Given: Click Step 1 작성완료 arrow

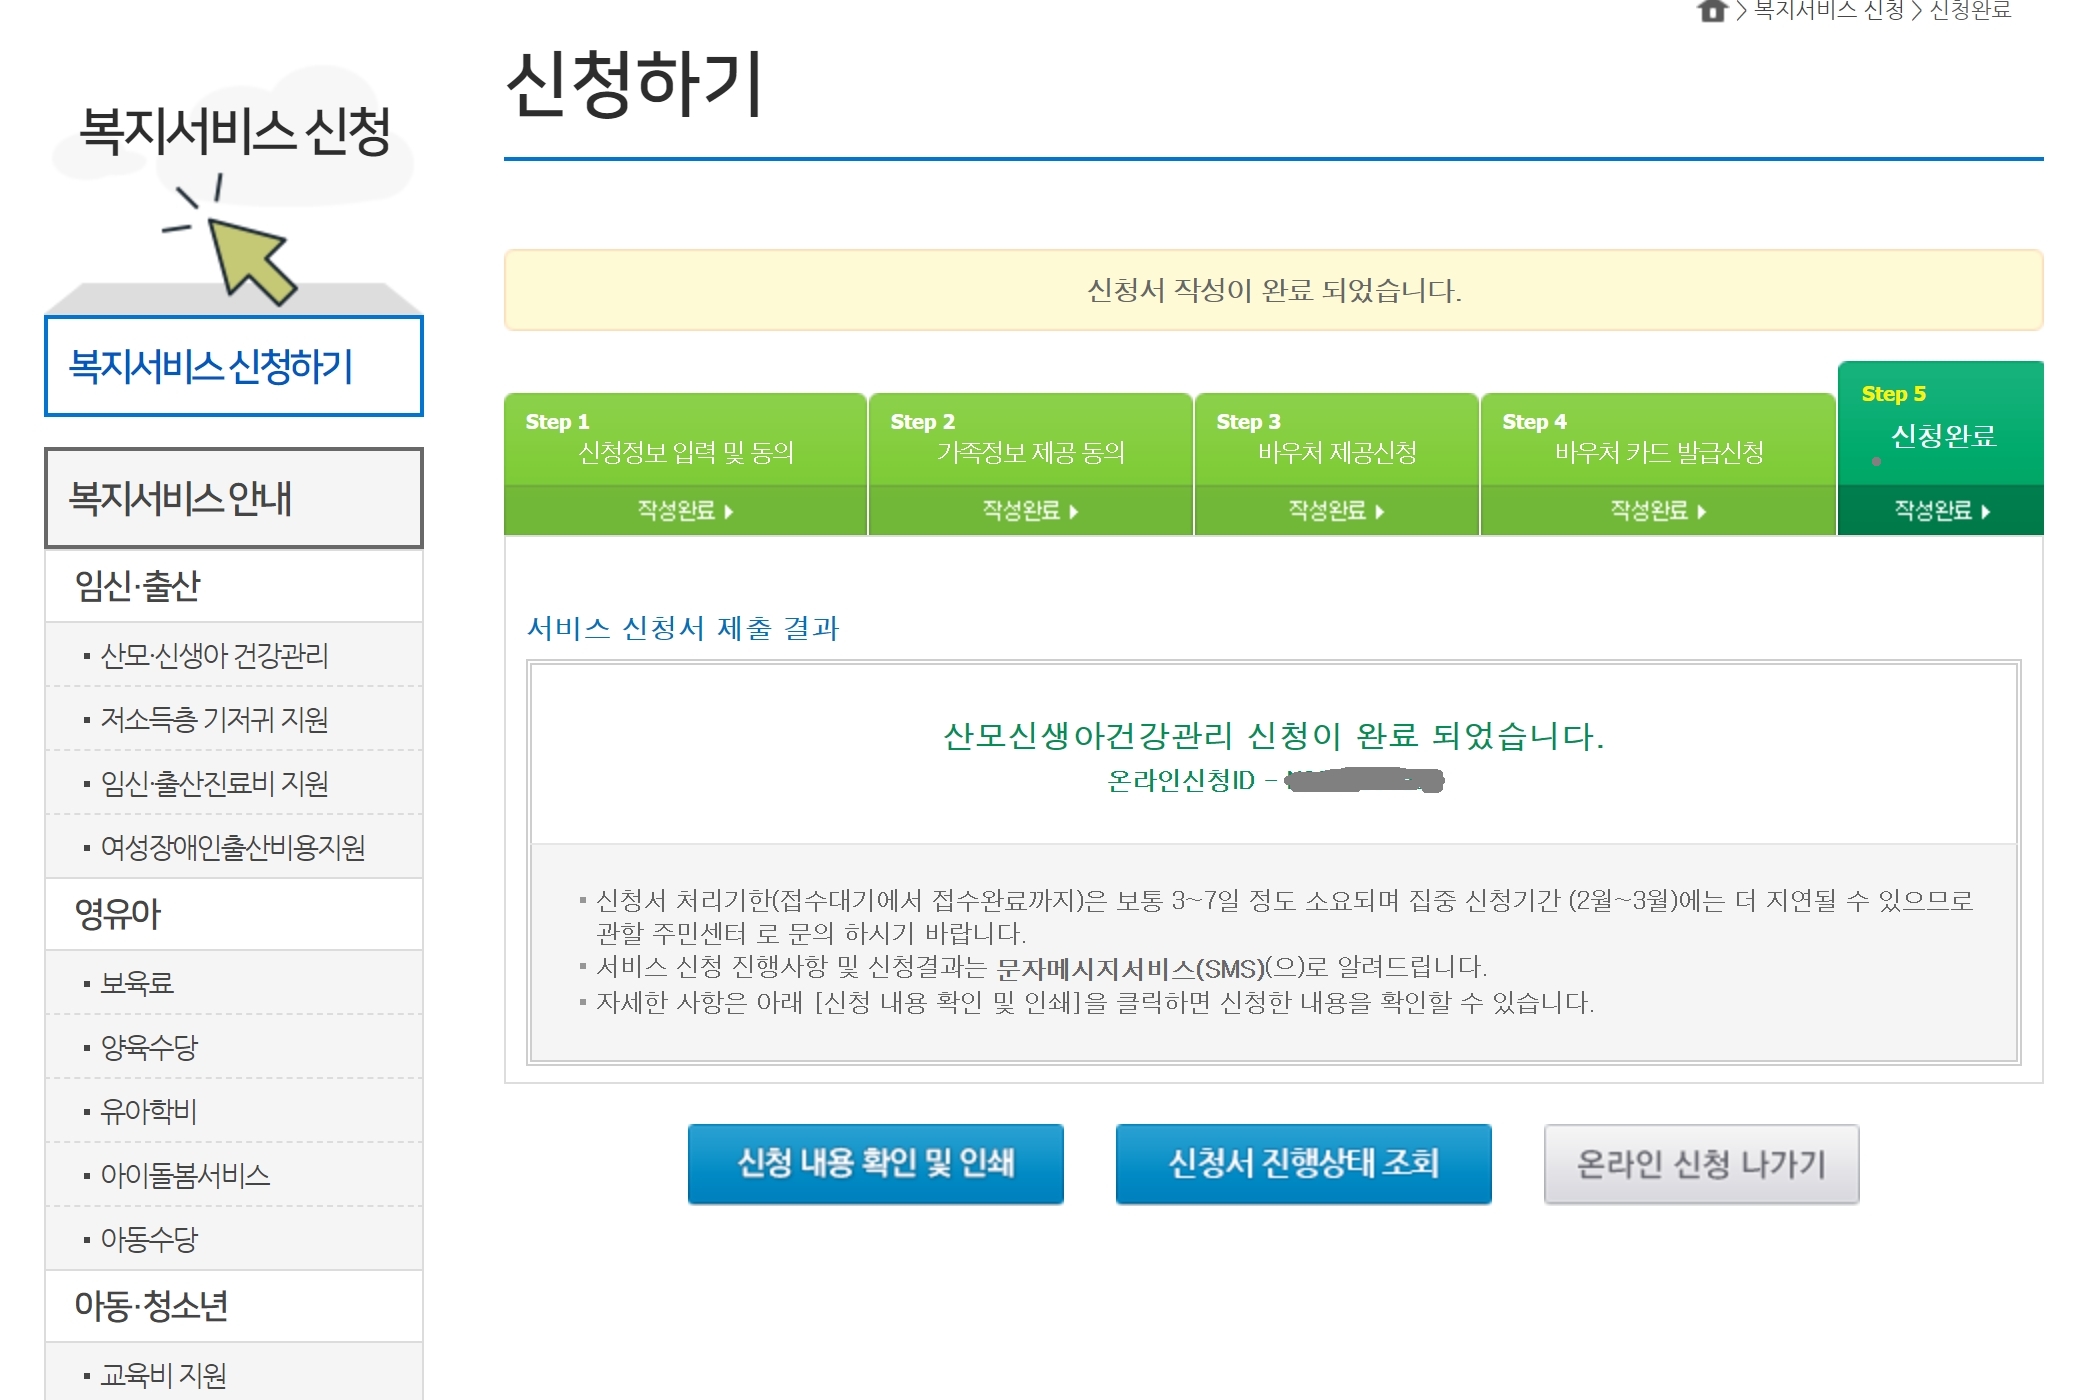Looking at the screenshot, I should (729, 512).
